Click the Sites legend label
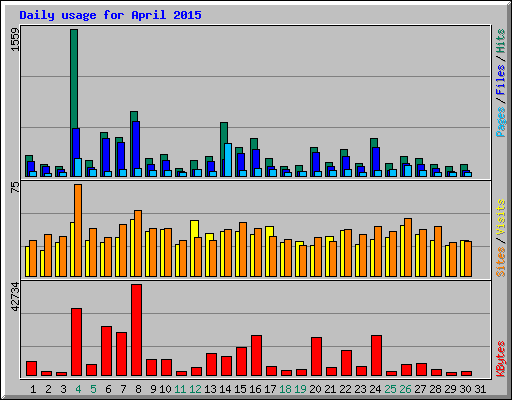 pyautogui.click(x=501, y=262)
